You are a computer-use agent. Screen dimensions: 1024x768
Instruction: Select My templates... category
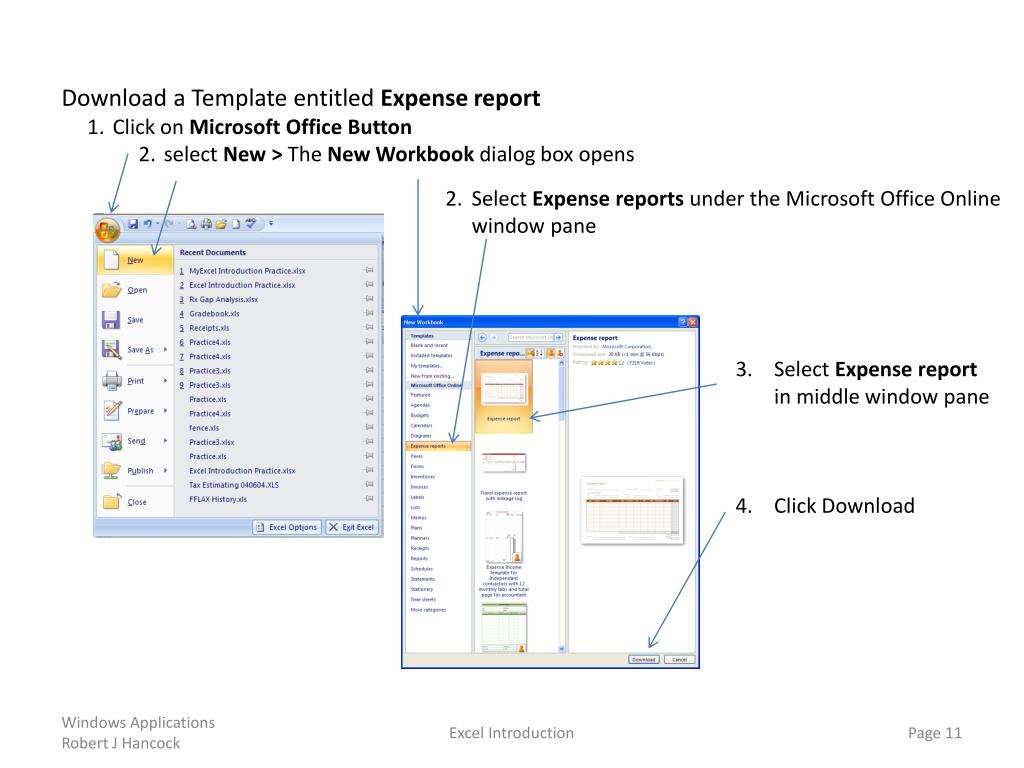point(426,366)
